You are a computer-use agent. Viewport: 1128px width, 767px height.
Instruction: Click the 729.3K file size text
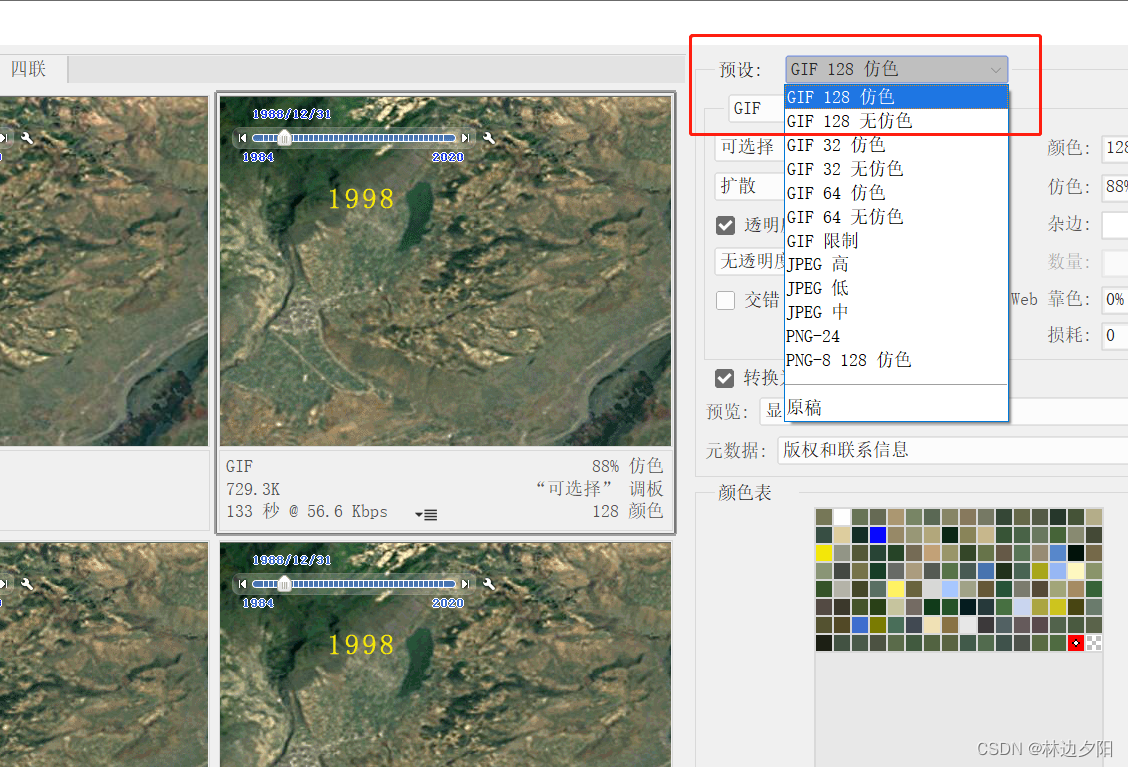[253, 489]
